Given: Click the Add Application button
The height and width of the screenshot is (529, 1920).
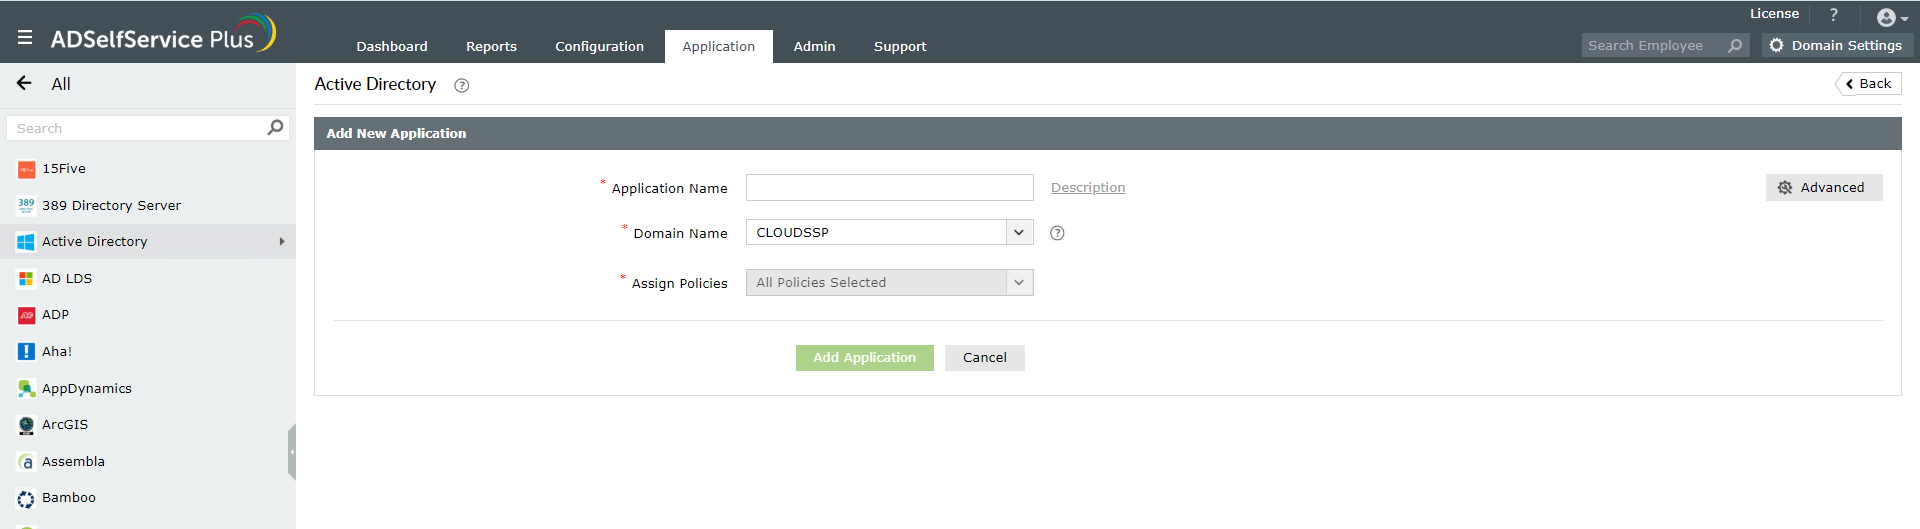Looking at the screenshot, I should coord(864,358).
